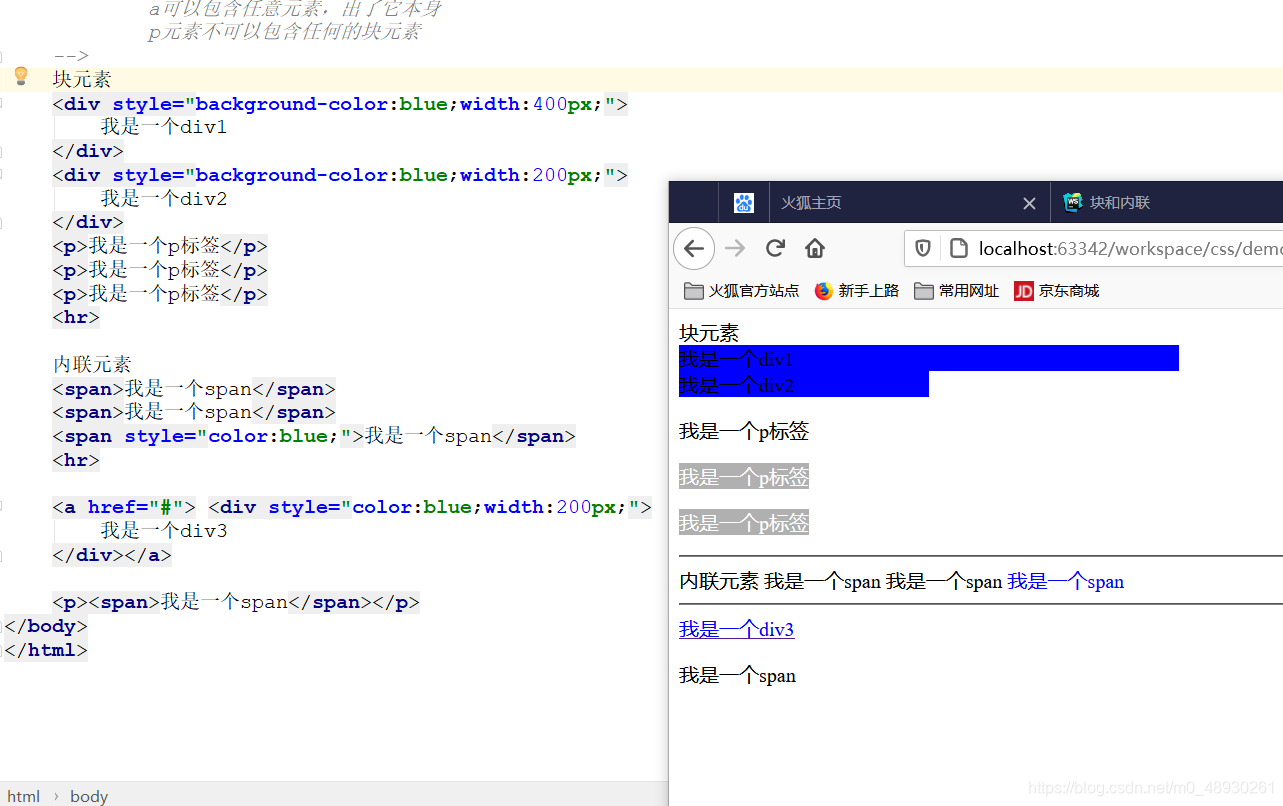Viewport: 1283px width, 806px height.
Task: Select the html breadcrumb item
Action: pos(24,796)
